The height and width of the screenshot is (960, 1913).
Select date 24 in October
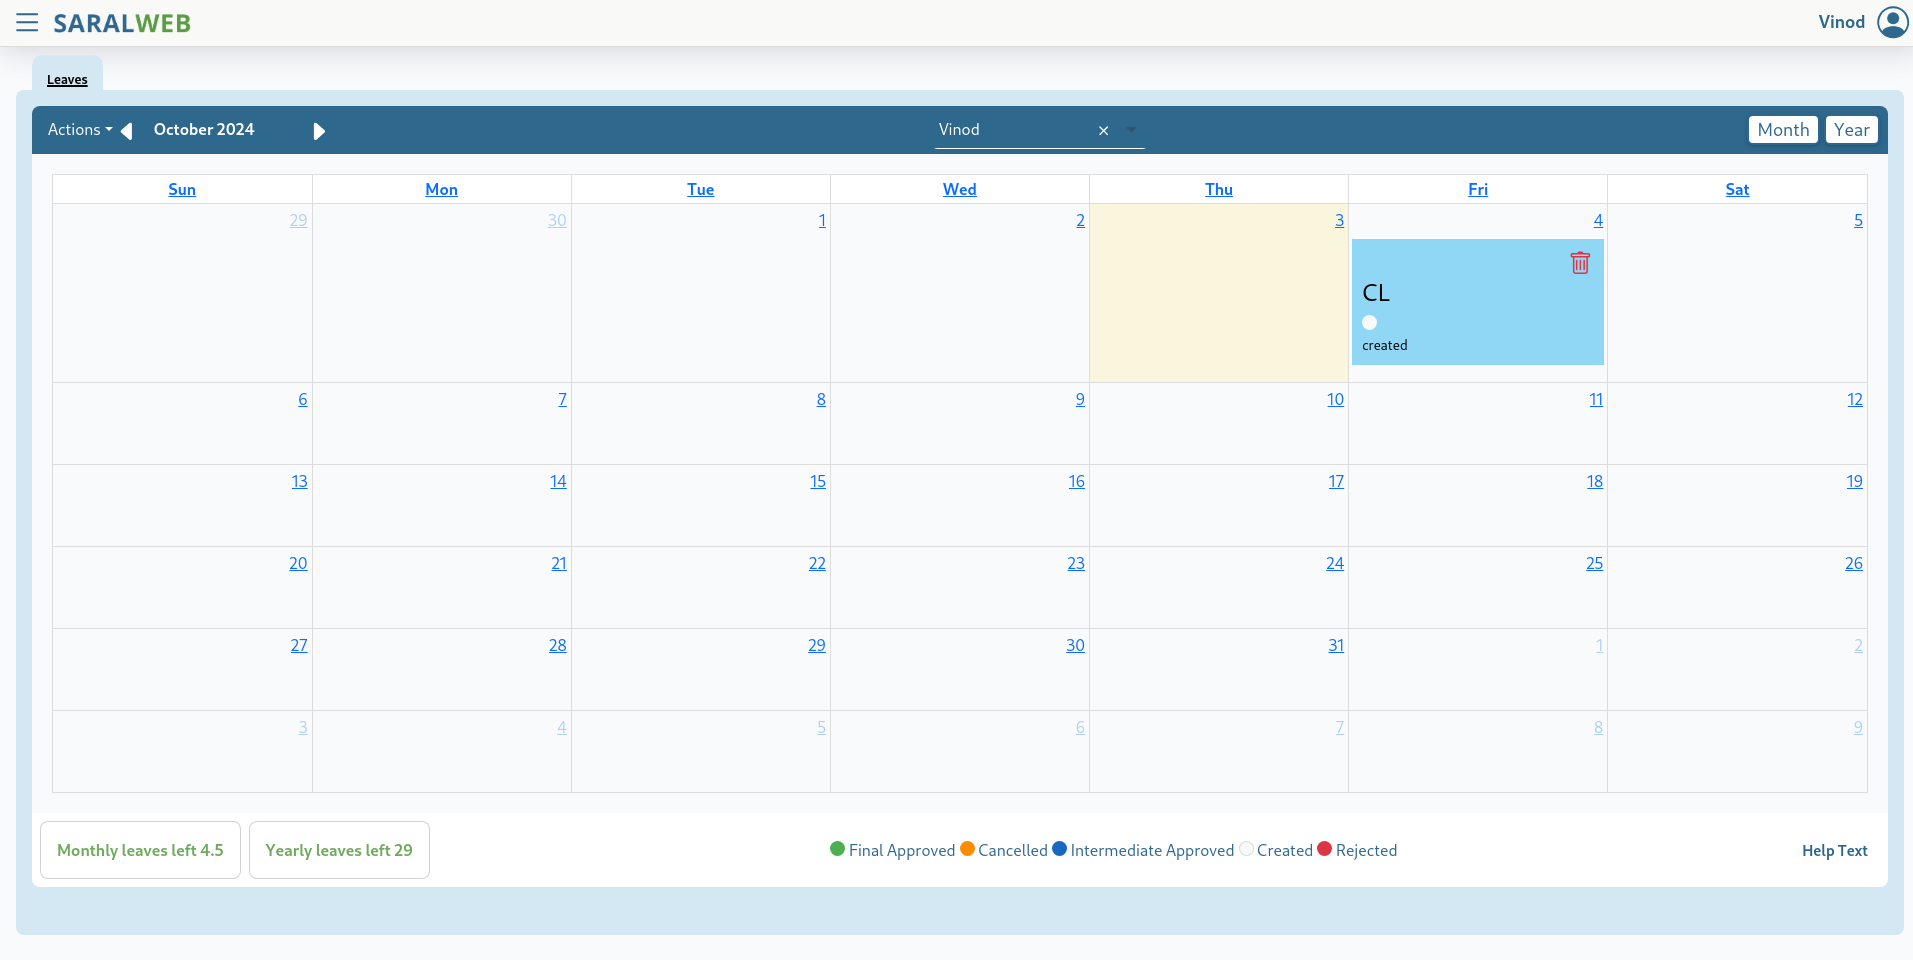pos(1335,563)
